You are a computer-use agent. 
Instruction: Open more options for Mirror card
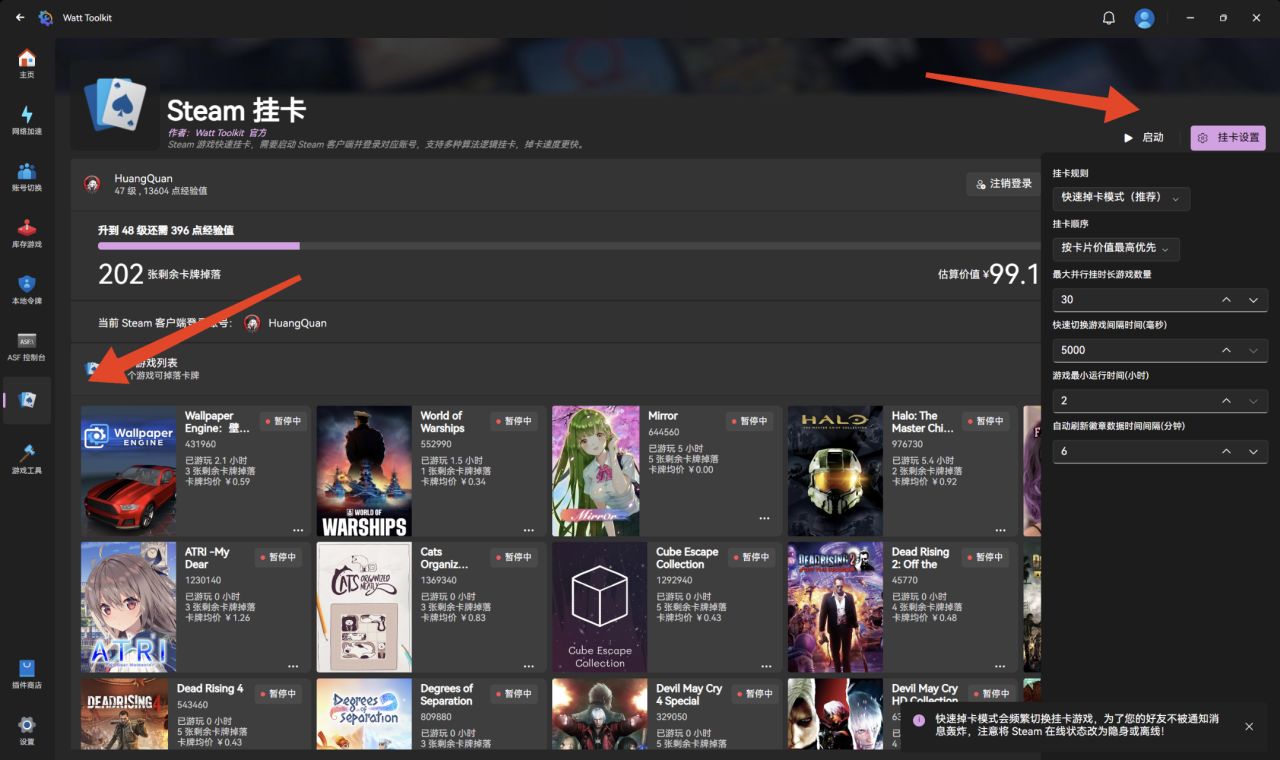(765, 519)
